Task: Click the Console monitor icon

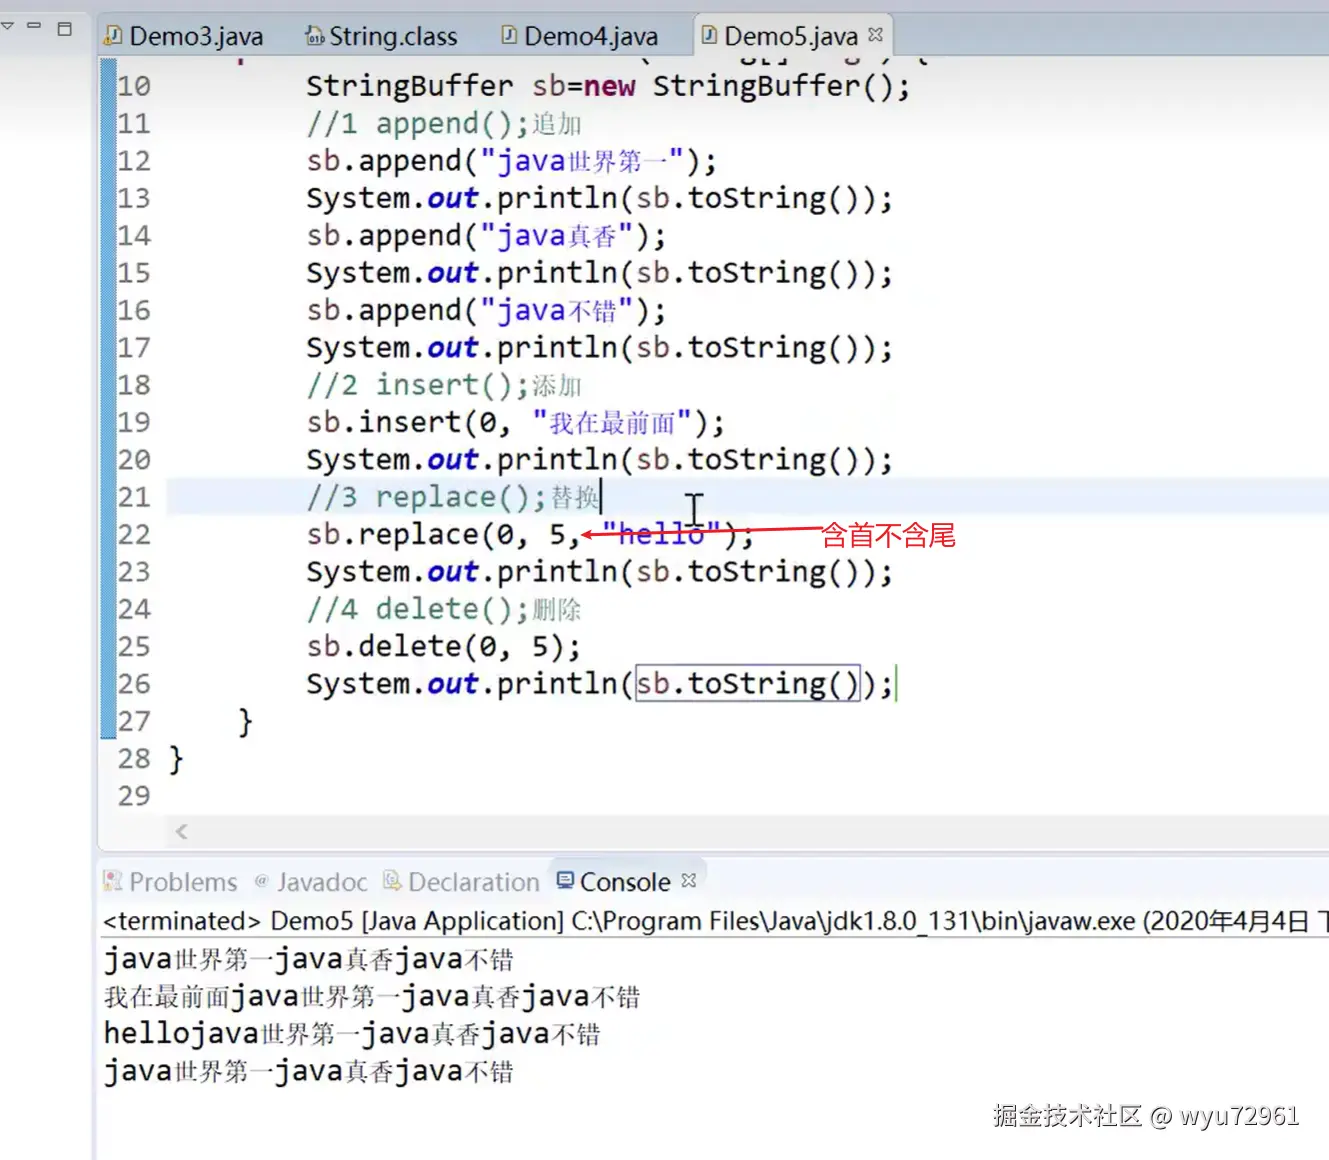Action: [565, 880]
